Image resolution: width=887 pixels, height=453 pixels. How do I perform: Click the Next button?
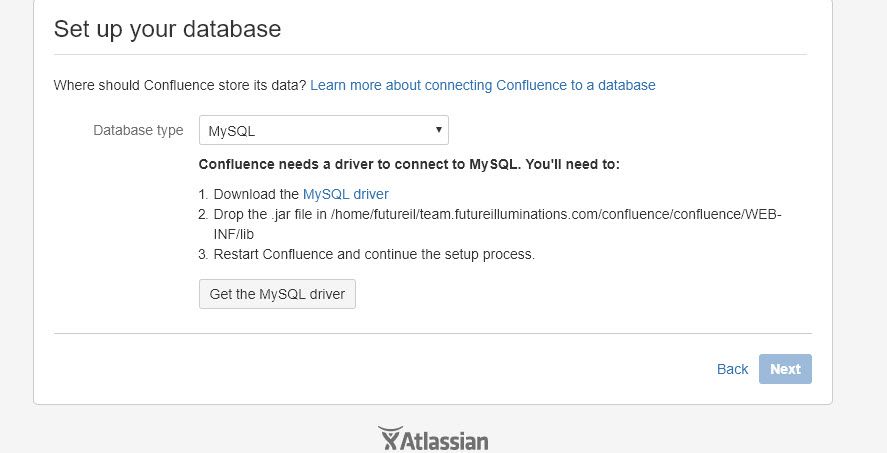[x=785, y=369]
